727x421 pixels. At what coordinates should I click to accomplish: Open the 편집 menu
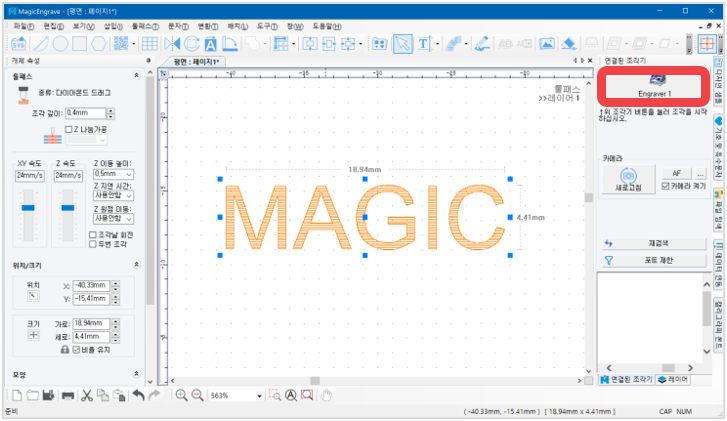coord(53,26)
